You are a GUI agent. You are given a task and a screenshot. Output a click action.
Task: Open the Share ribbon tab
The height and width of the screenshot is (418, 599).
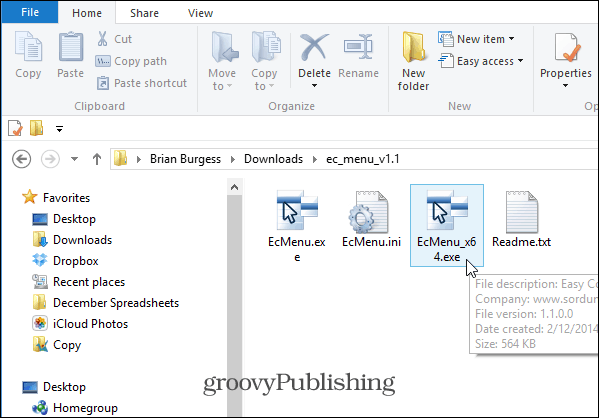pos(144,13)
